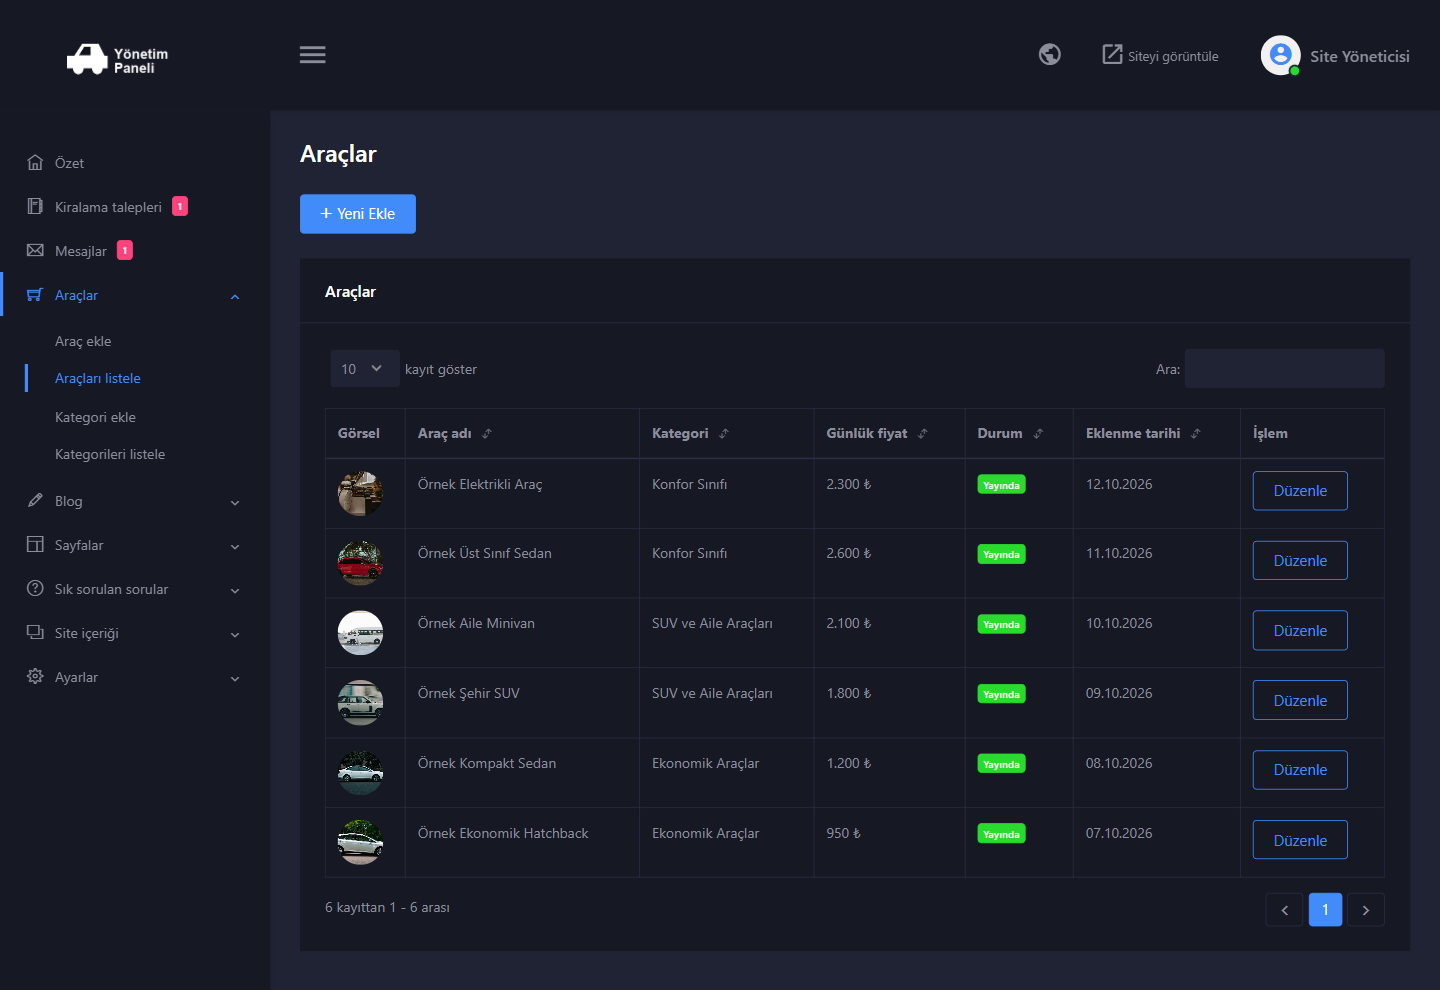Viewport: 1440px width, 990px height.
Task: Sort table by Günlük fiyat column
Action: click(x=890, y=434)
